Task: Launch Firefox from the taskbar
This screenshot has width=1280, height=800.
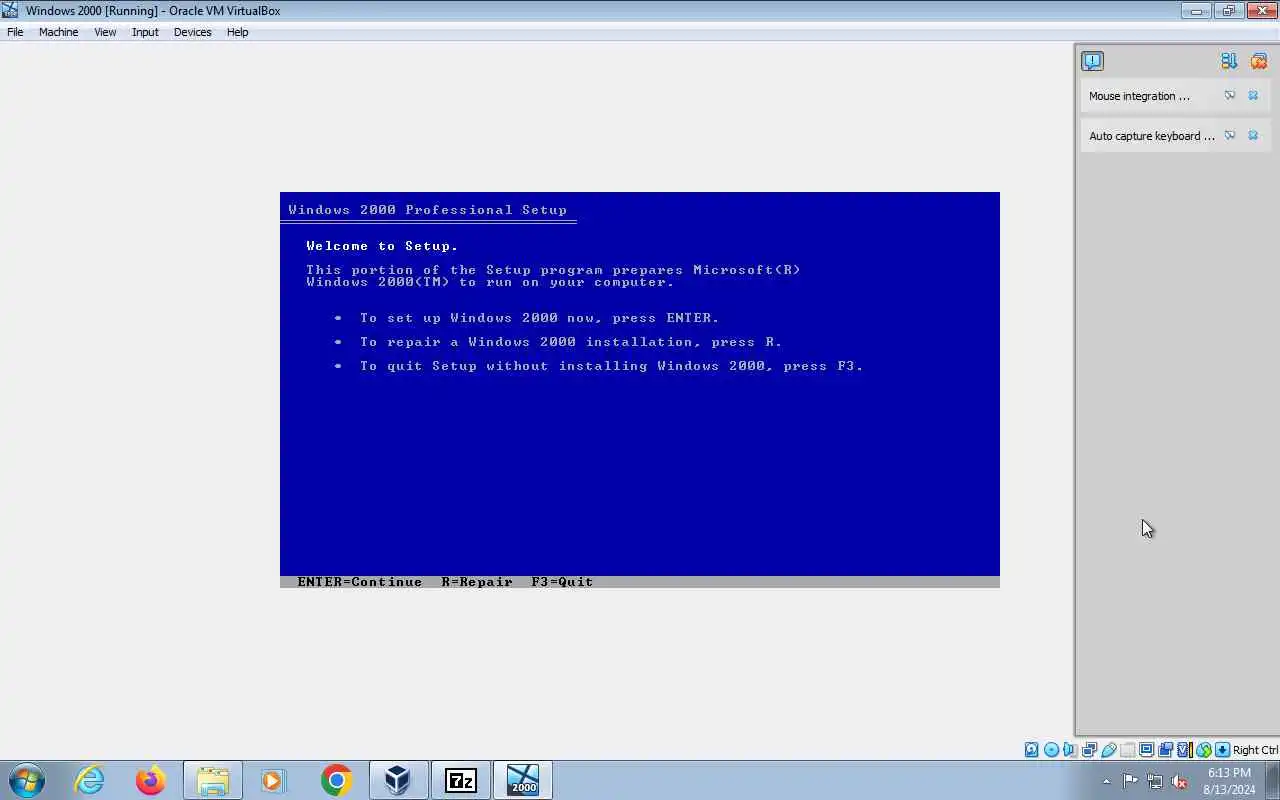Action: (151, 780)
